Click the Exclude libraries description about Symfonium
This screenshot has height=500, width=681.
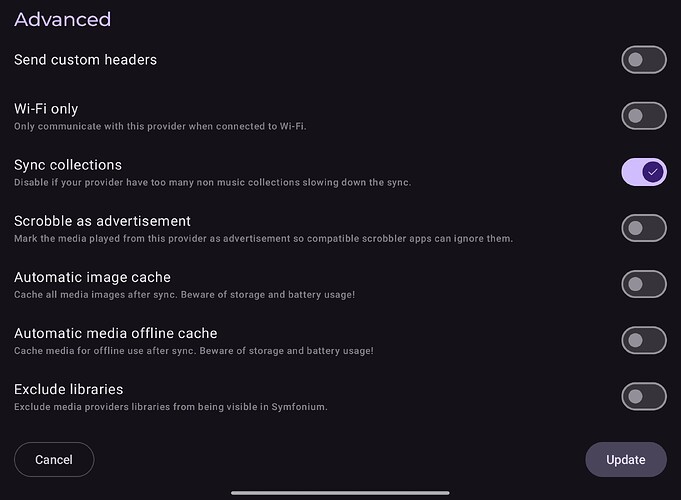(170, 407)
